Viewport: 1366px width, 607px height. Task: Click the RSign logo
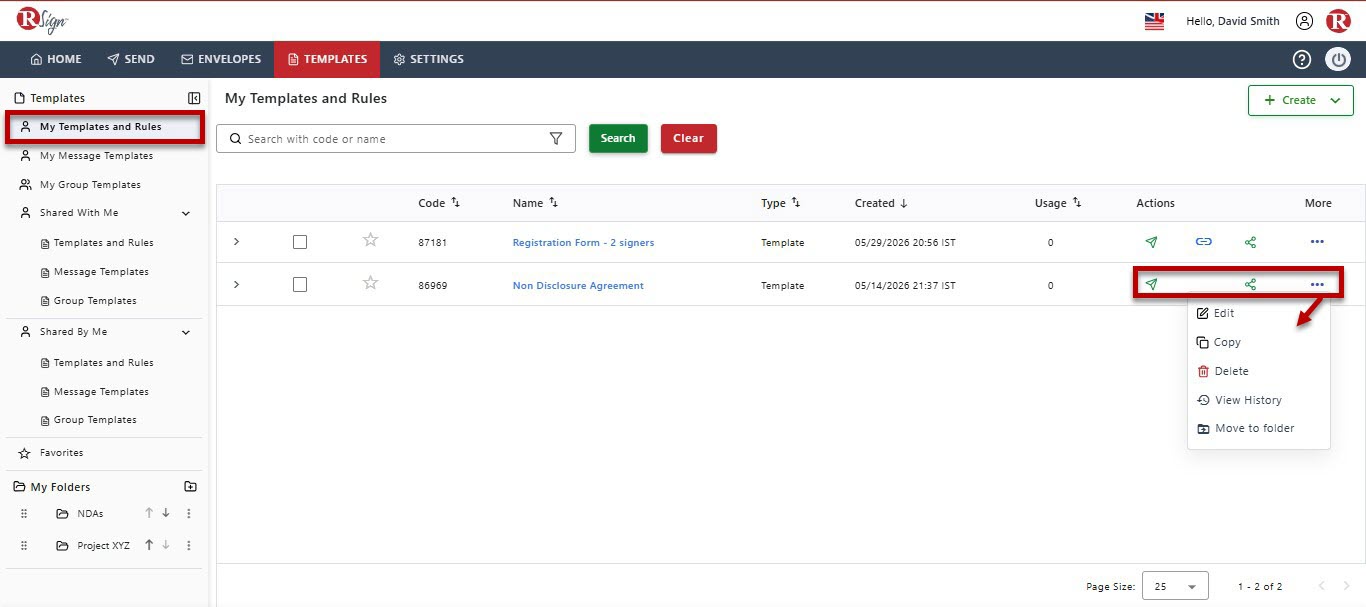pyautogui.click(x=42, y=20)
